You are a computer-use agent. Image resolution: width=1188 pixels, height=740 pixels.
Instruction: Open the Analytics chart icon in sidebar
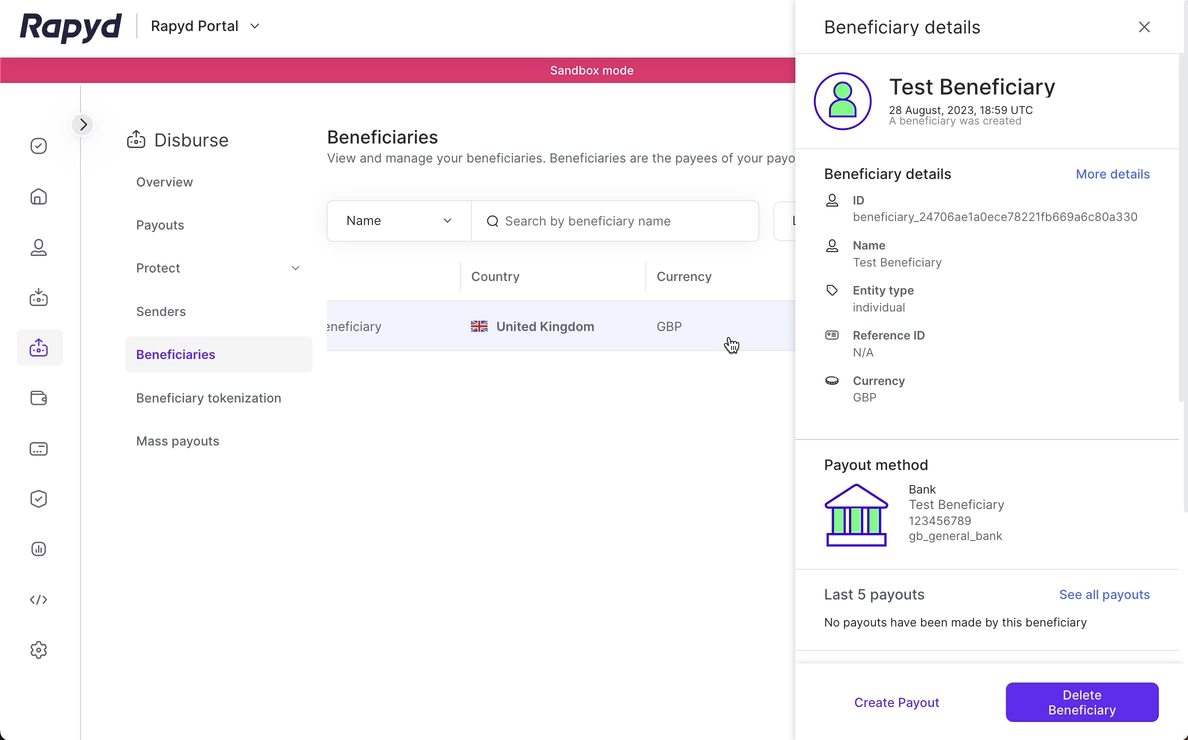38,548
